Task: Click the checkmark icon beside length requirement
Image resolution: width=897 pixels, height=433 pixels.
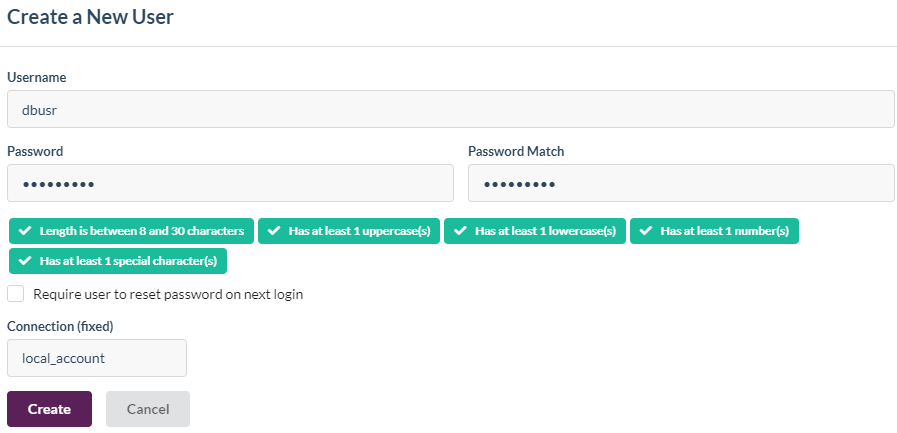Action: point(25,231)
